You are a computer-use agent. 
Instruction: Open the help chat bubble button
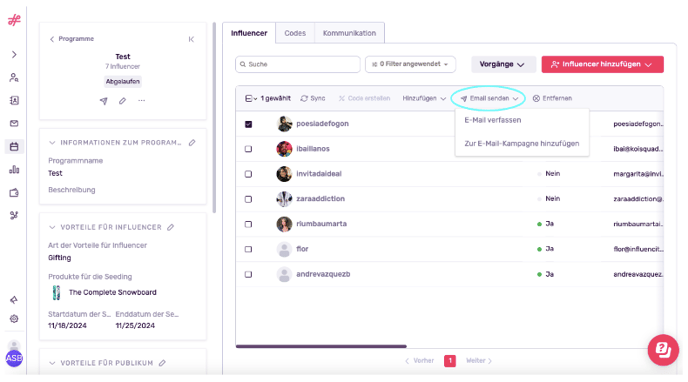(663, 350)
